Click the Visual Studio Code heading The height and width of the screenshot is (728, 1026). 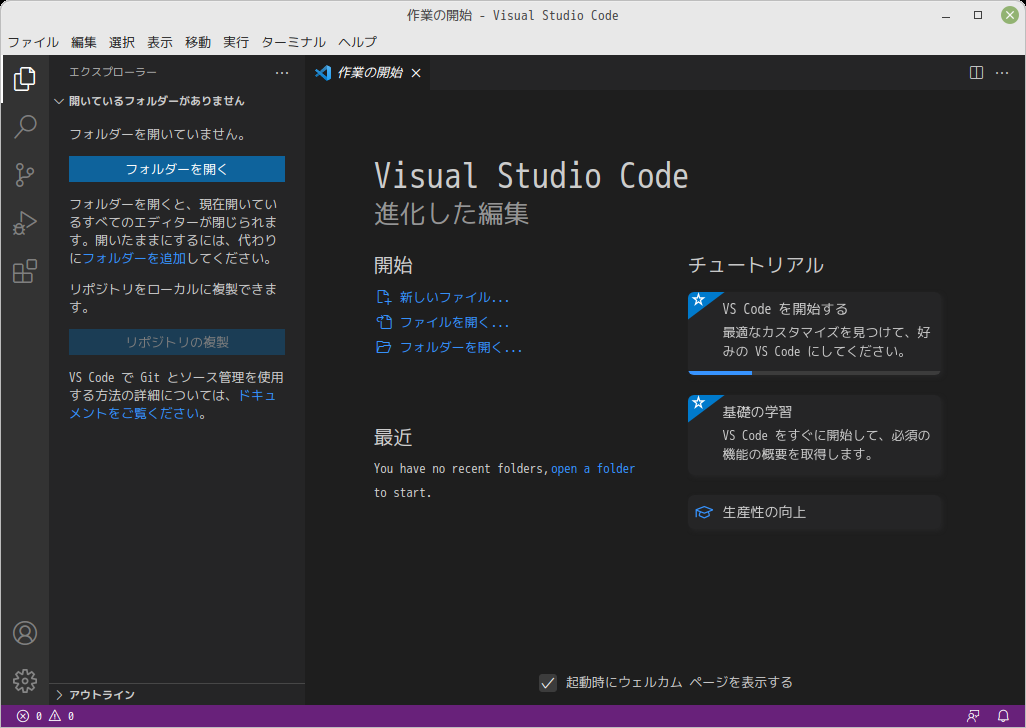pyautogui.click(x=531, y=176)
